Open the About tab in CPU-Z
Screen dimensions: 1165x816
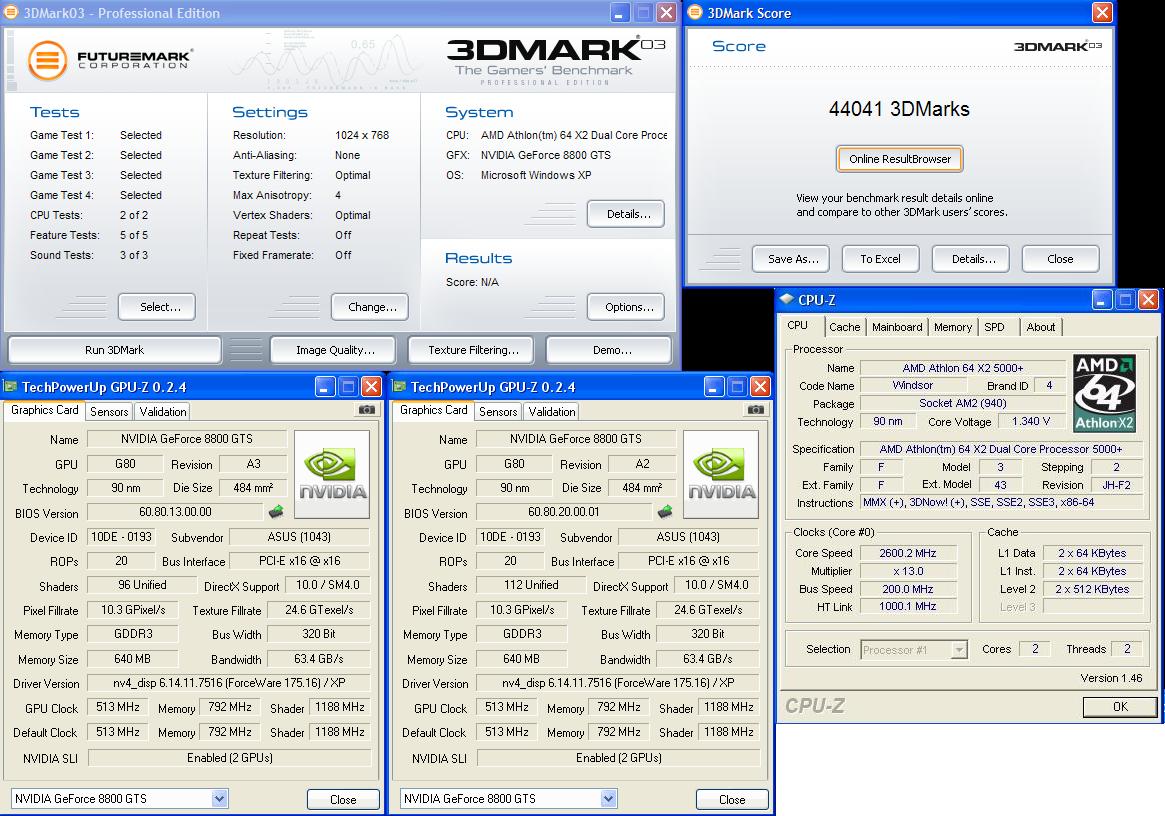pyautogui.click(x=1040, y=327)
